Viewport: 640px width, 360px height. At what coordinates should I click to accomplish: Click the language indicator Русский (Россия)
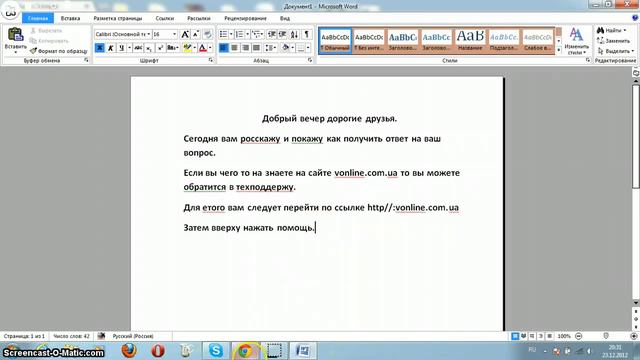pyautogui.click(x=133, y=336)
